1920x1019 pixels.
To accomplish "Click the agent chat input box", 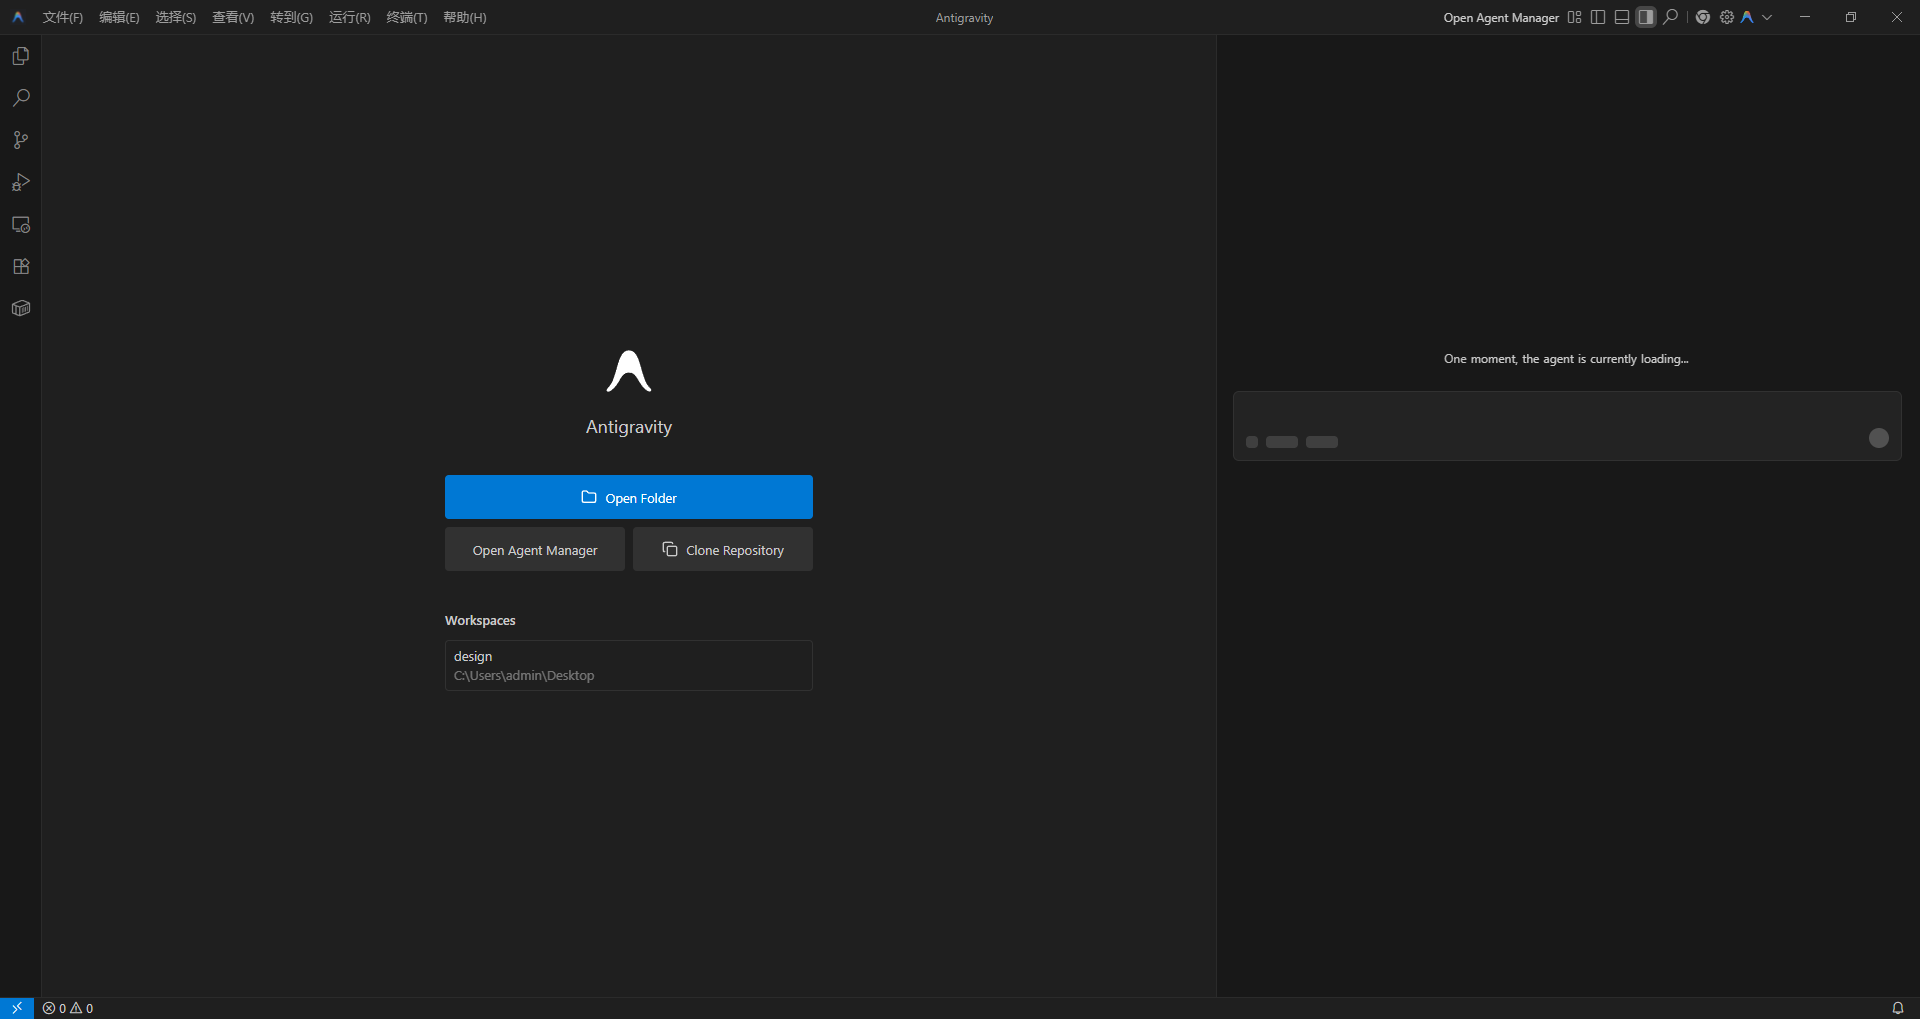I will tap(1567, 426).
